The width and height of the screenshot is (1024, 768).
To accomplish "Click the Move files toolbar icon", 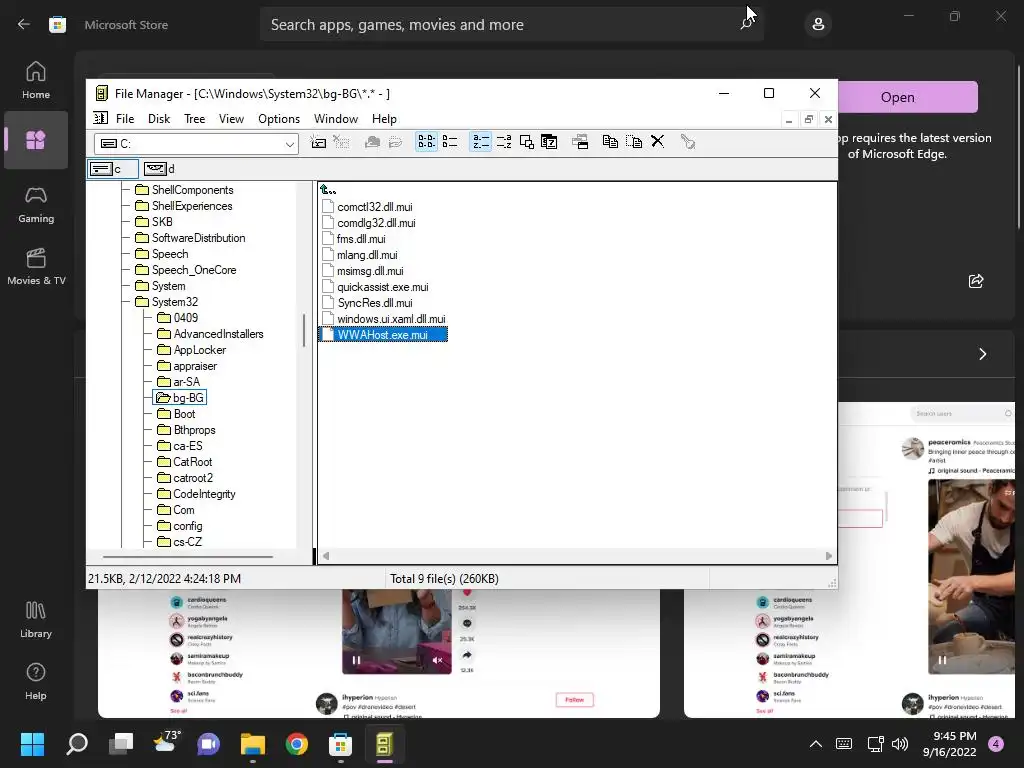I will pyautogui.click(x=634, y=142).
